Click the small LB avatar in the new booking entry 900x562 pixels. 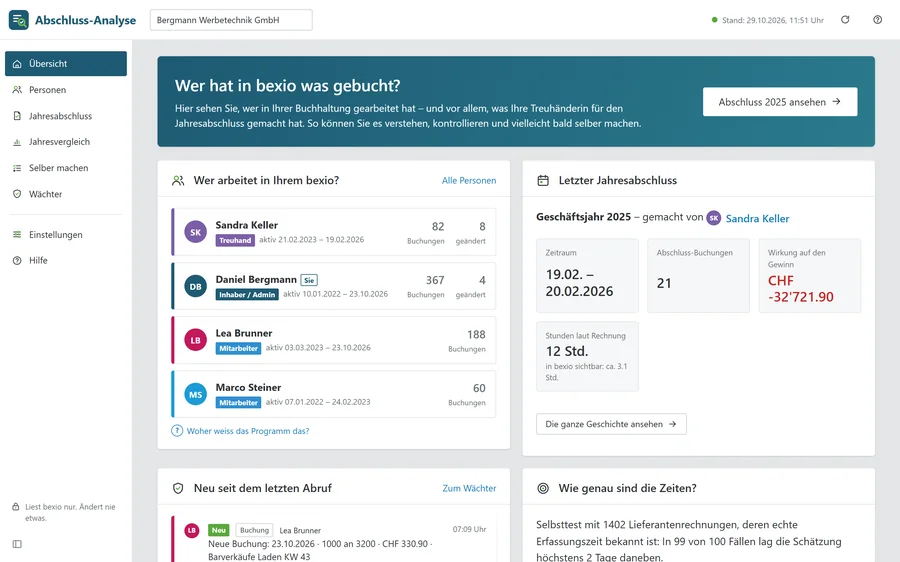[x=192, y=530]
